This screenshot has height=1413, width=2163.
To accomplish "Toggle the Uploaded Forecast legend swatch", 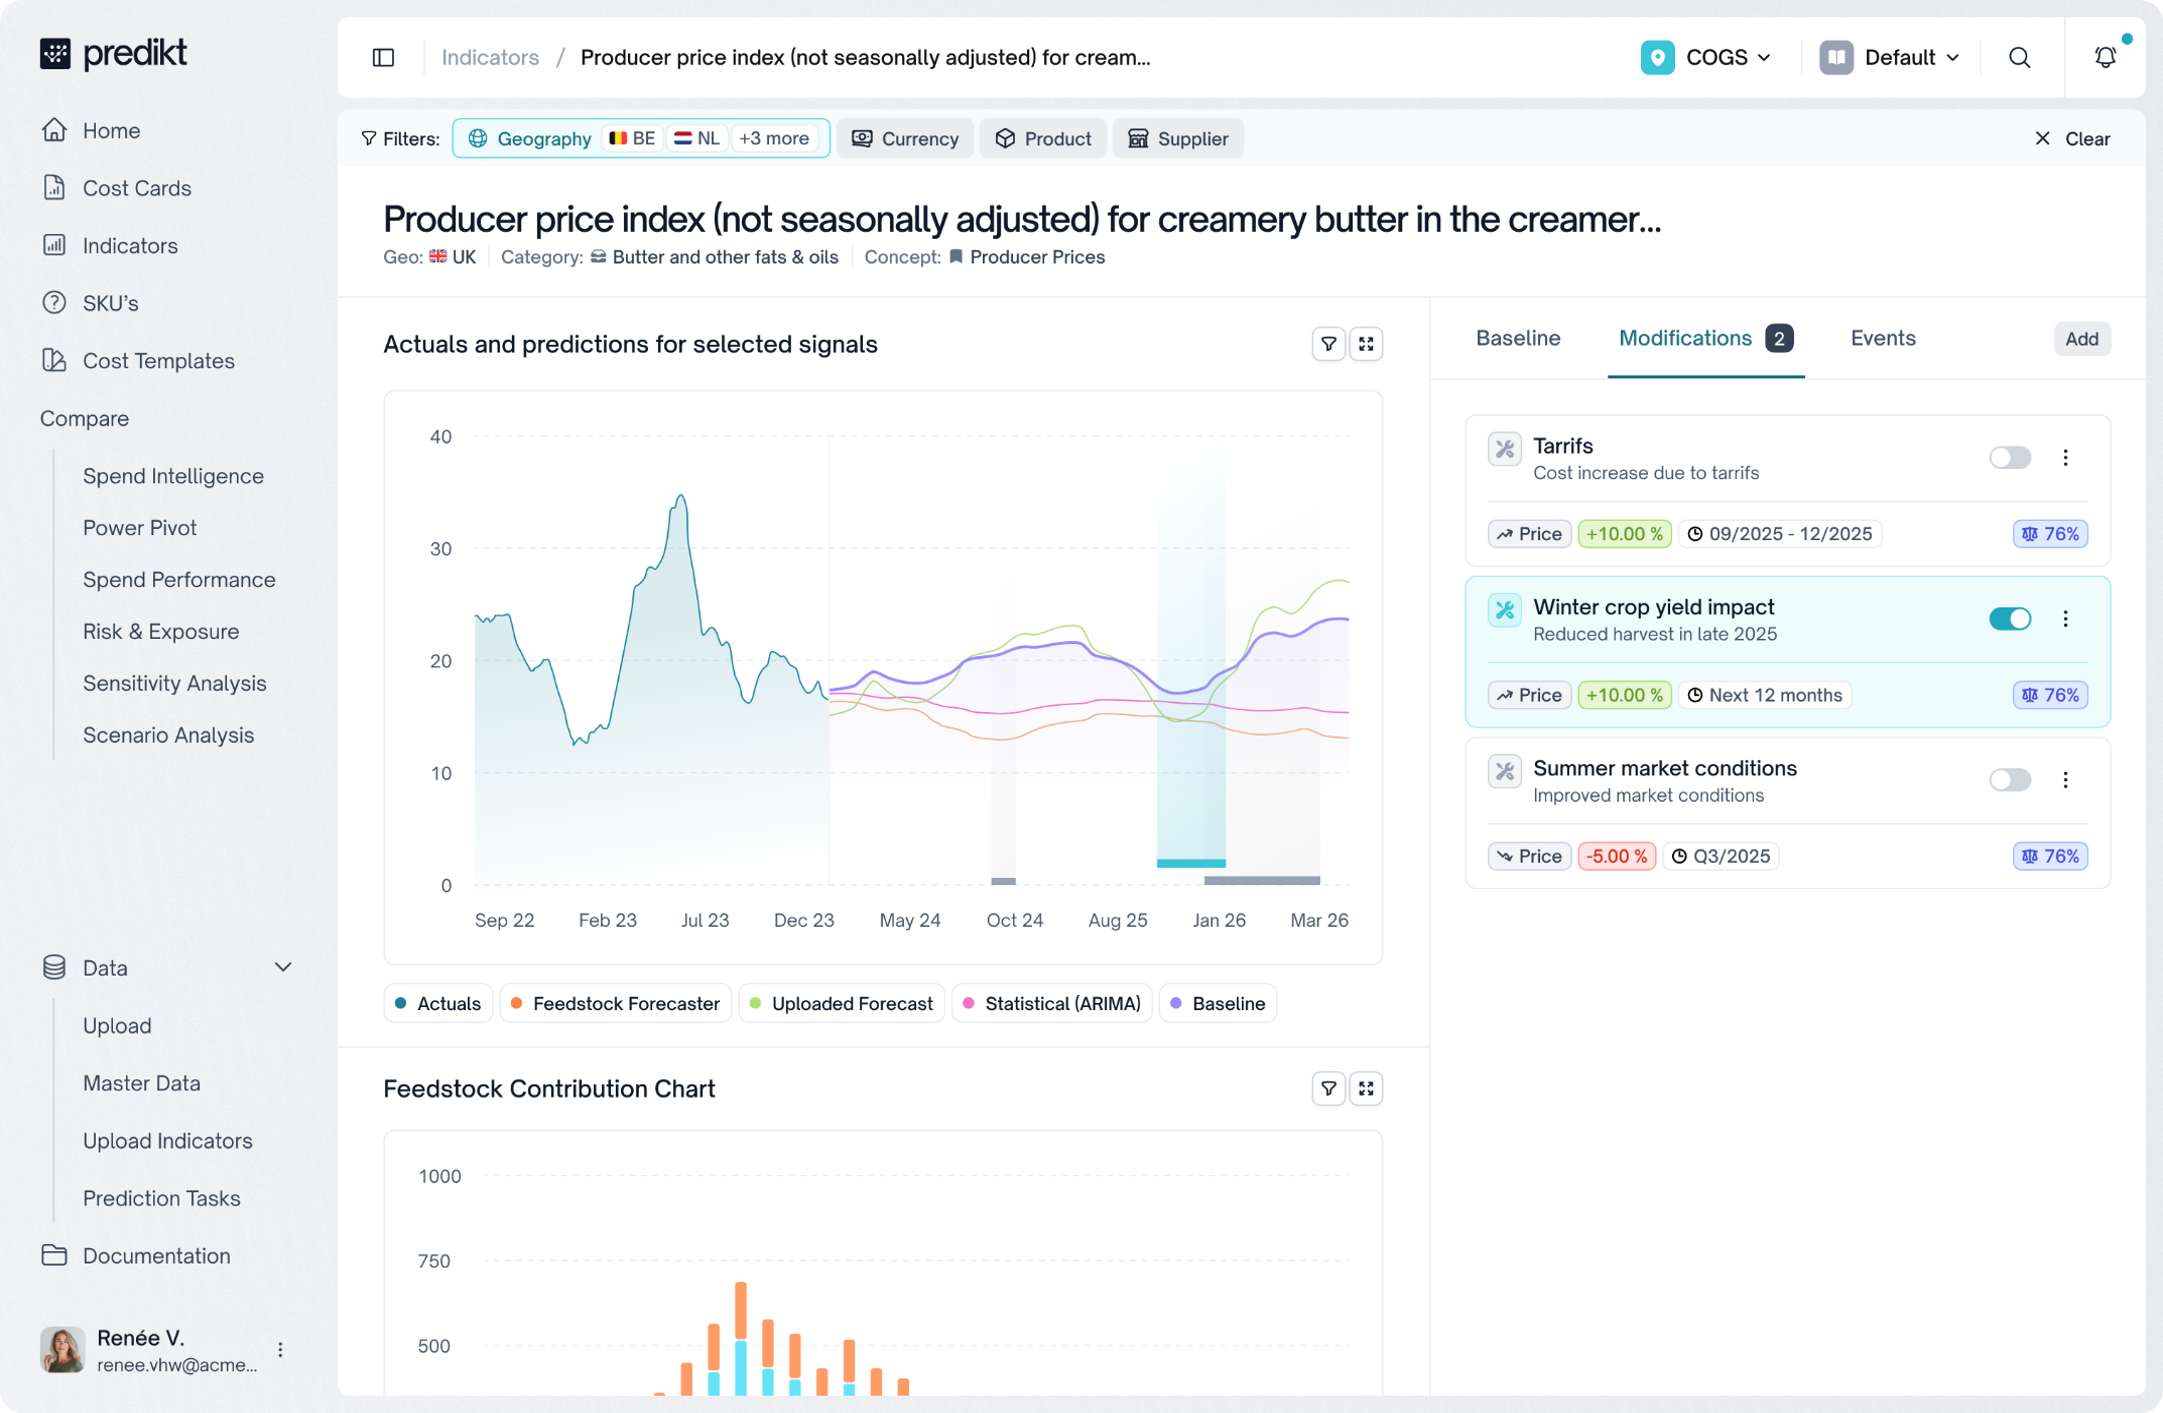I will tap(756, 1003).
